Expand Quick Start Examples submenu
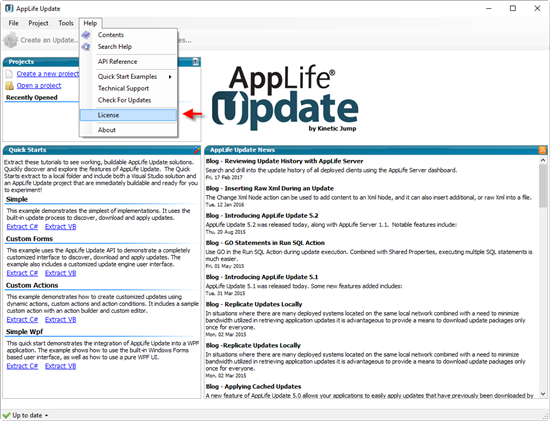 coord(128,76)
